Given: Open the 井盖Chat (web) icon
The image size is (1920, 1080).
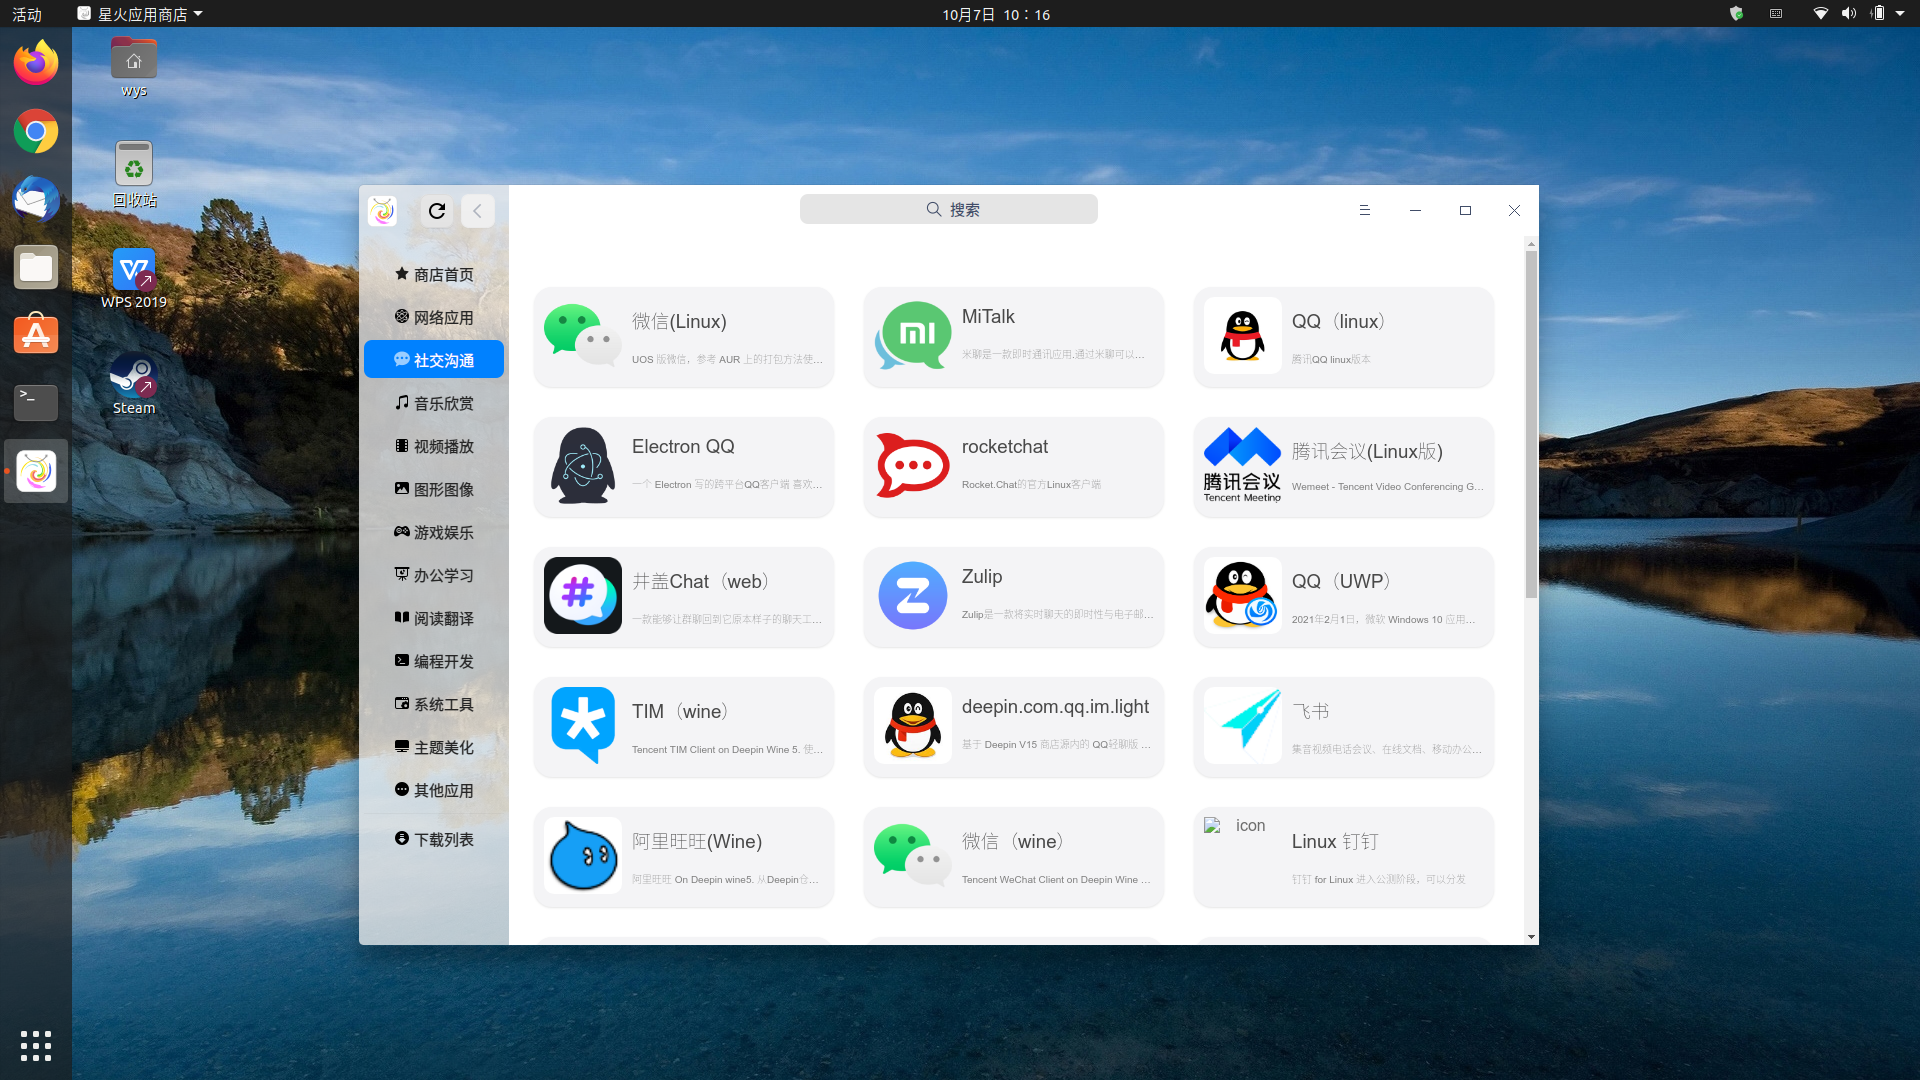Looking at the screenshot, I should click(x=582, y=596).
